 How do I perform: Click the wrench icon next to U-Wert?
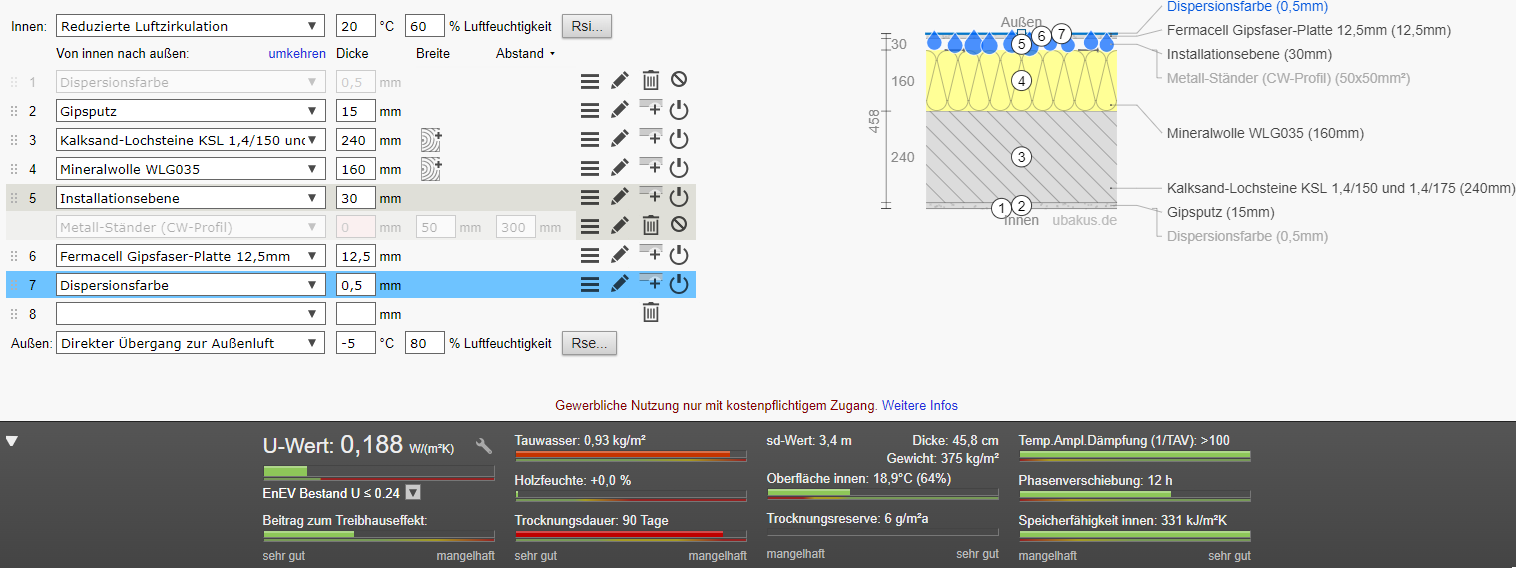pyautogui.click(x=484, y=446)
